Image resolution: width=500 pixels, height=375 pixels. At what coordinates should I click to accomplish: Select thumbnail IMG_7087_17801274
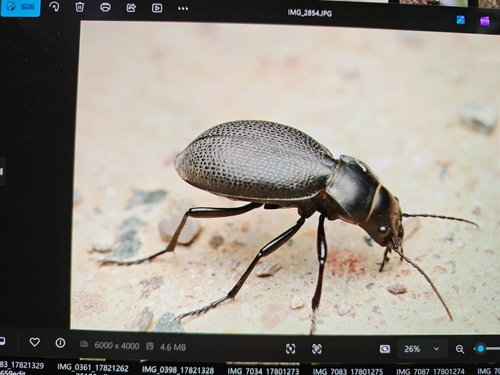coord(430,371)
